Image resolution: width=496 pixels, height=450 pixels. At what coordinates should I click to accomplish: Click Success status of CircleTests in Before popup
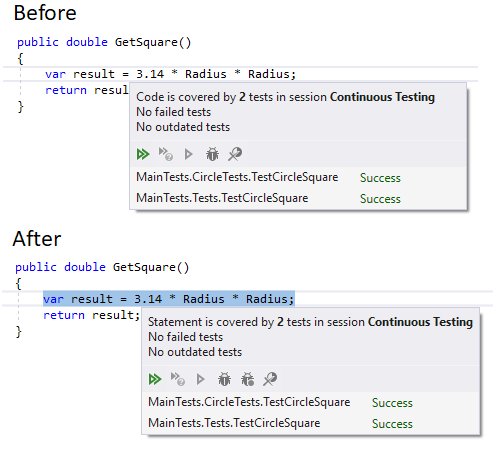[380, 178]
